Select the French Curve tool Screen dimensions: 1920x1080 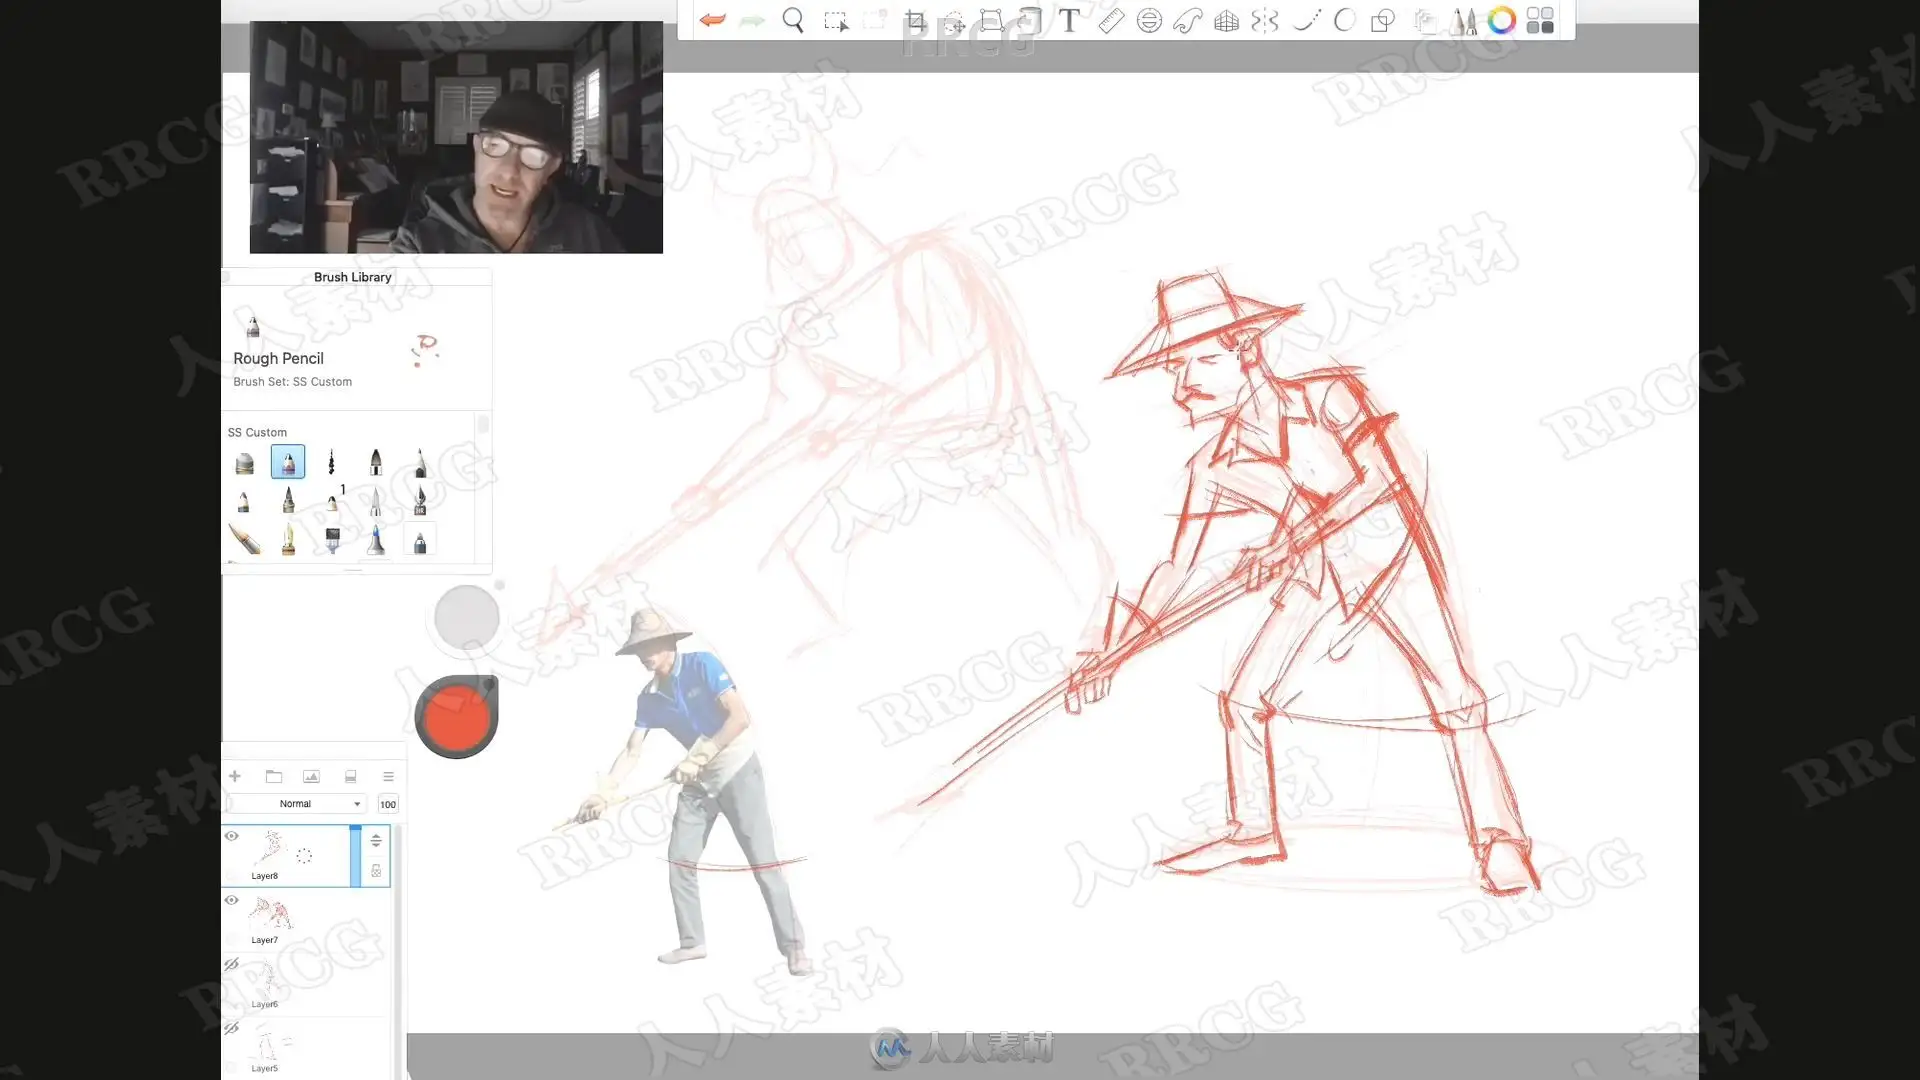point(1187,20)
